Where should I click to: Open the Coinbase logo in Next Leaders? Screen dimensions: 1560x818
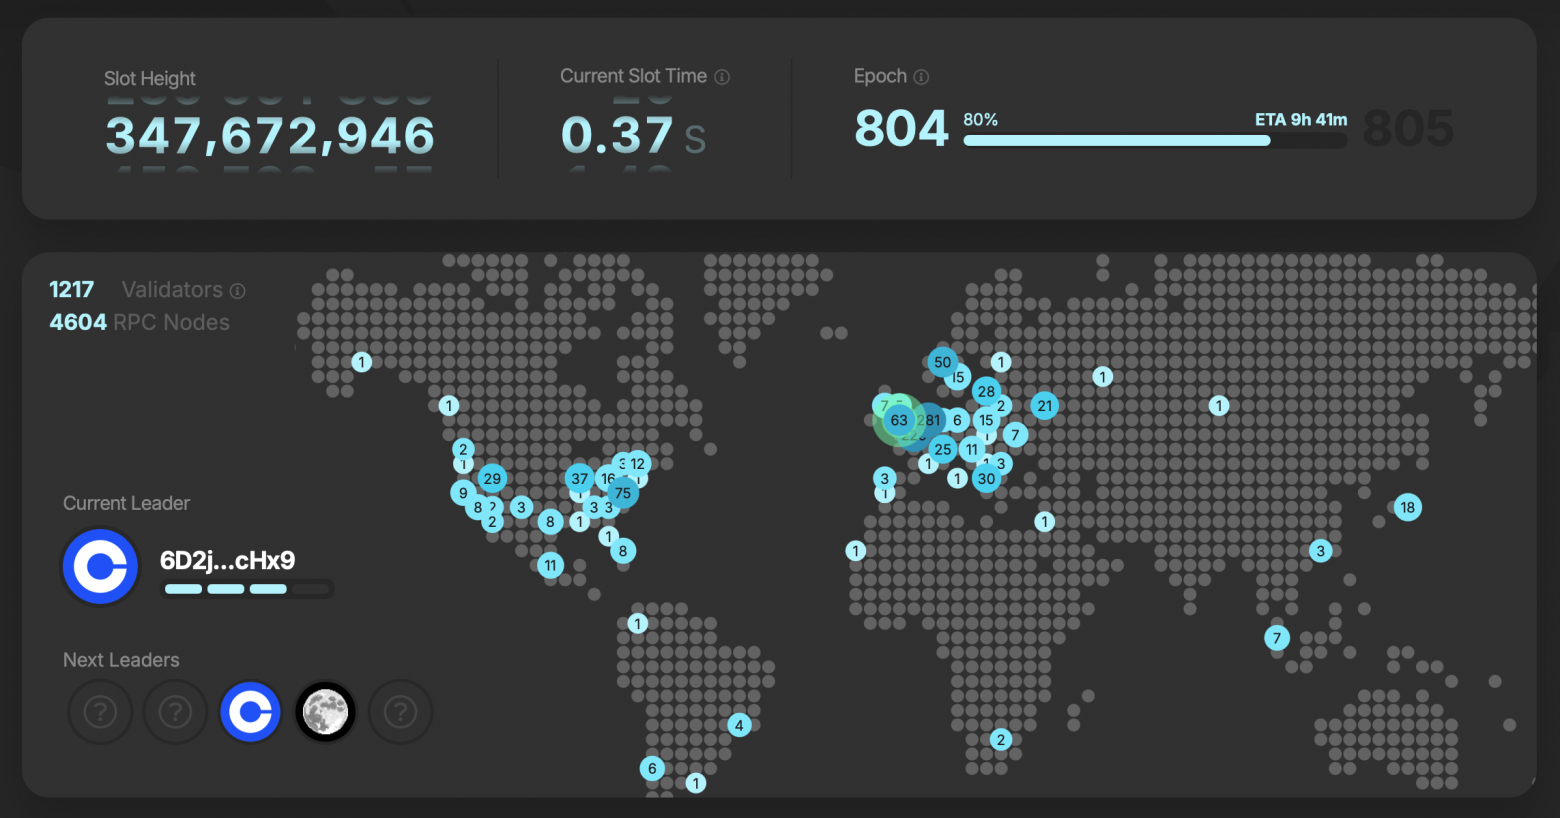click(x=250, y=712)
